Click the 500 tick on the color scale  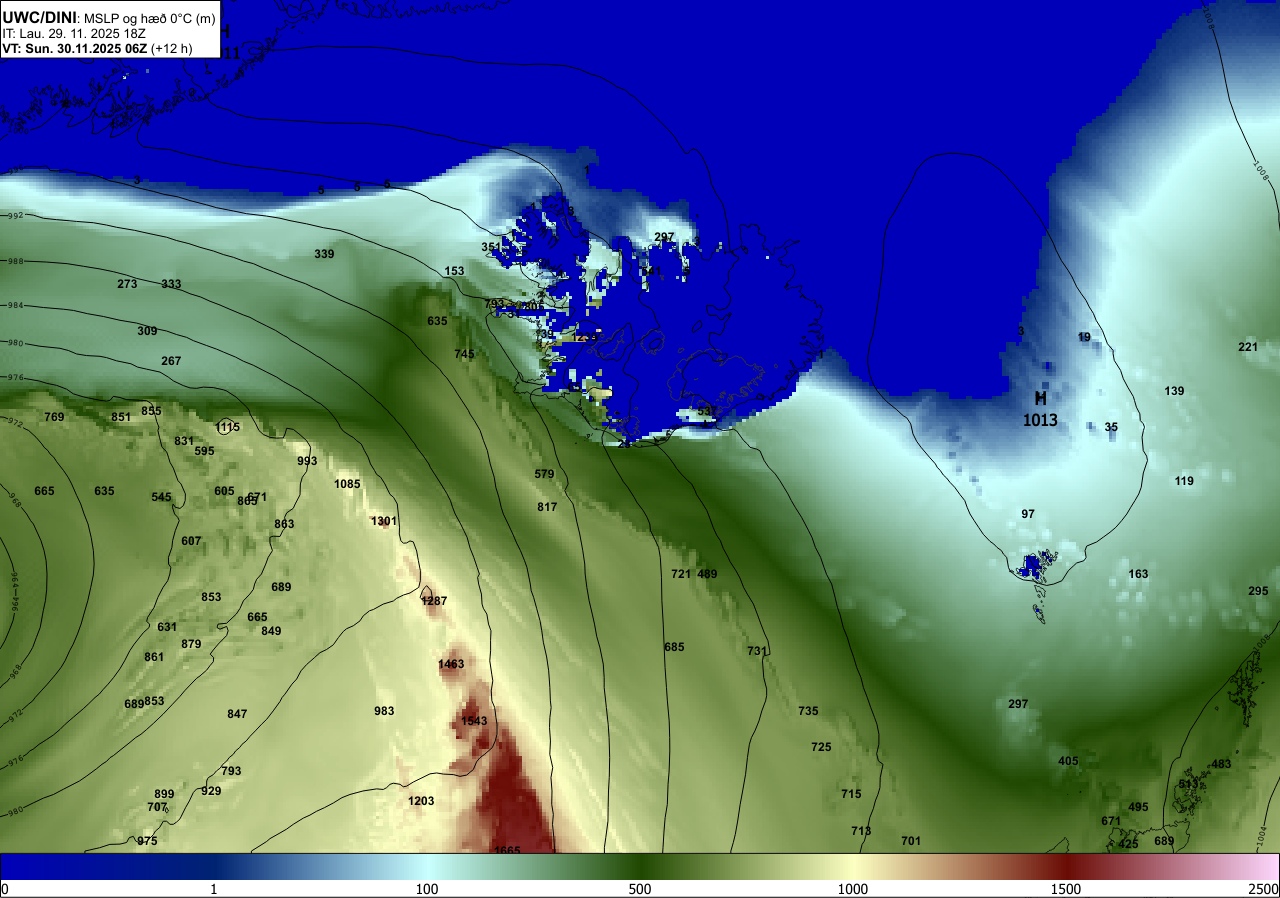pos(640,889)
